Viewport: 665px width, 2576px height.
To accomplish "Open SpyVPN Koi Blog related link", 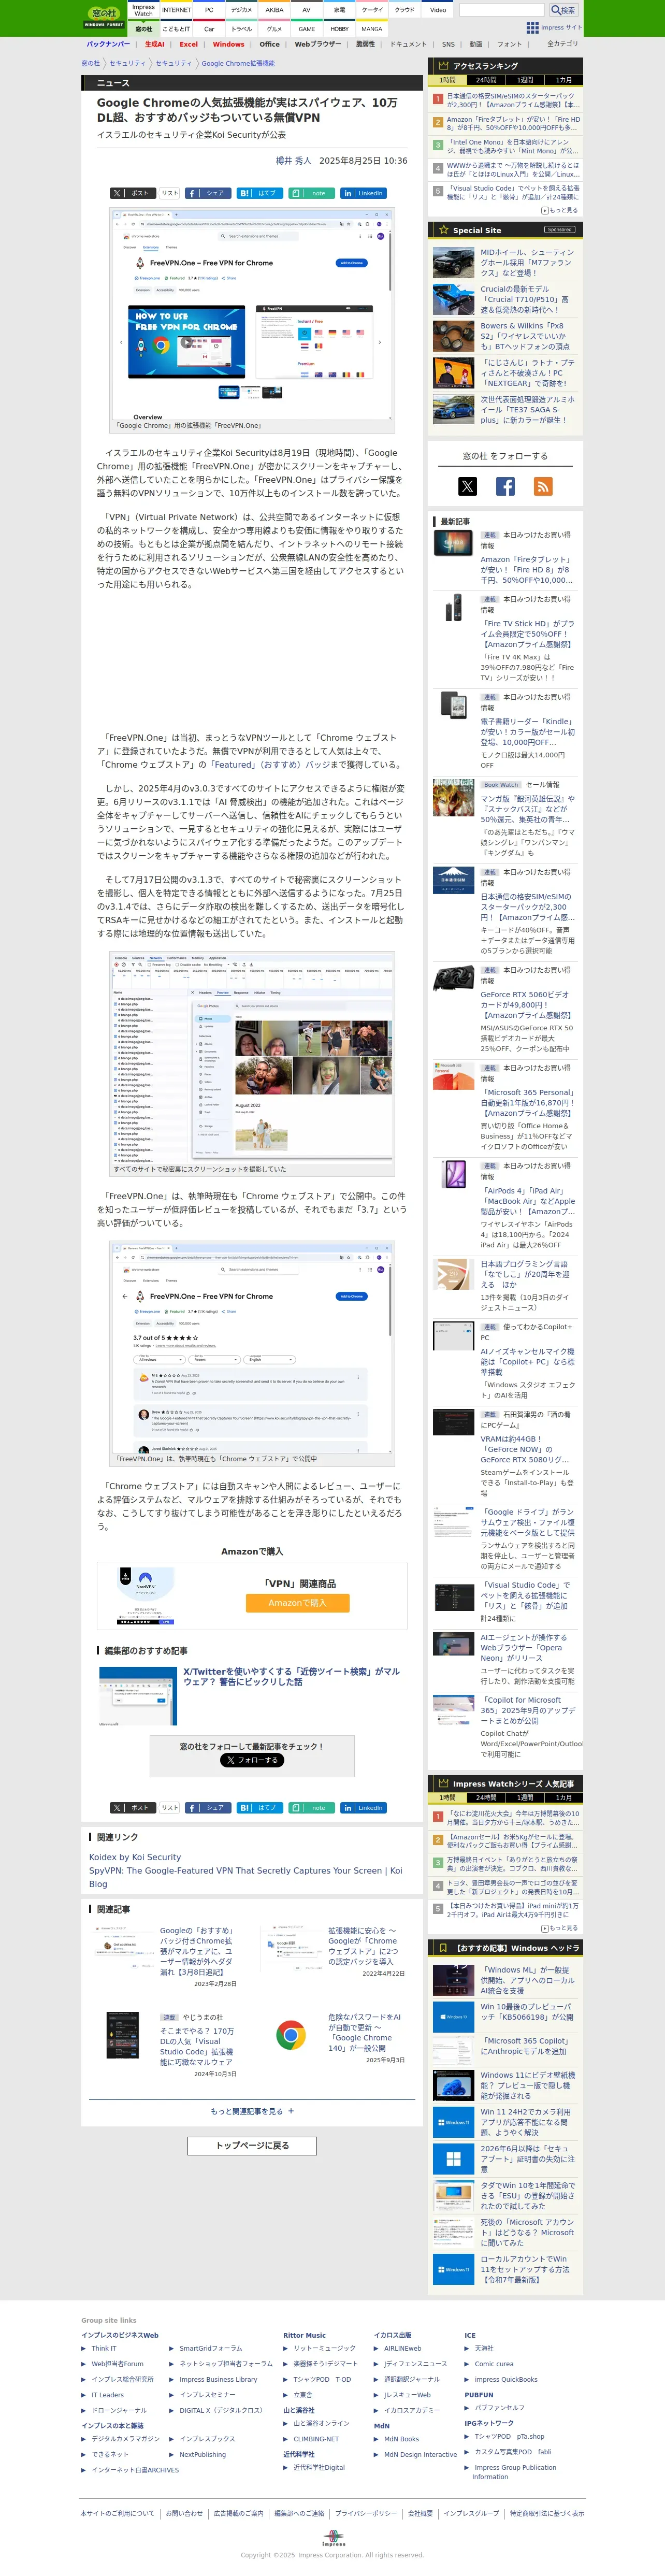I will pos(245,1876).
